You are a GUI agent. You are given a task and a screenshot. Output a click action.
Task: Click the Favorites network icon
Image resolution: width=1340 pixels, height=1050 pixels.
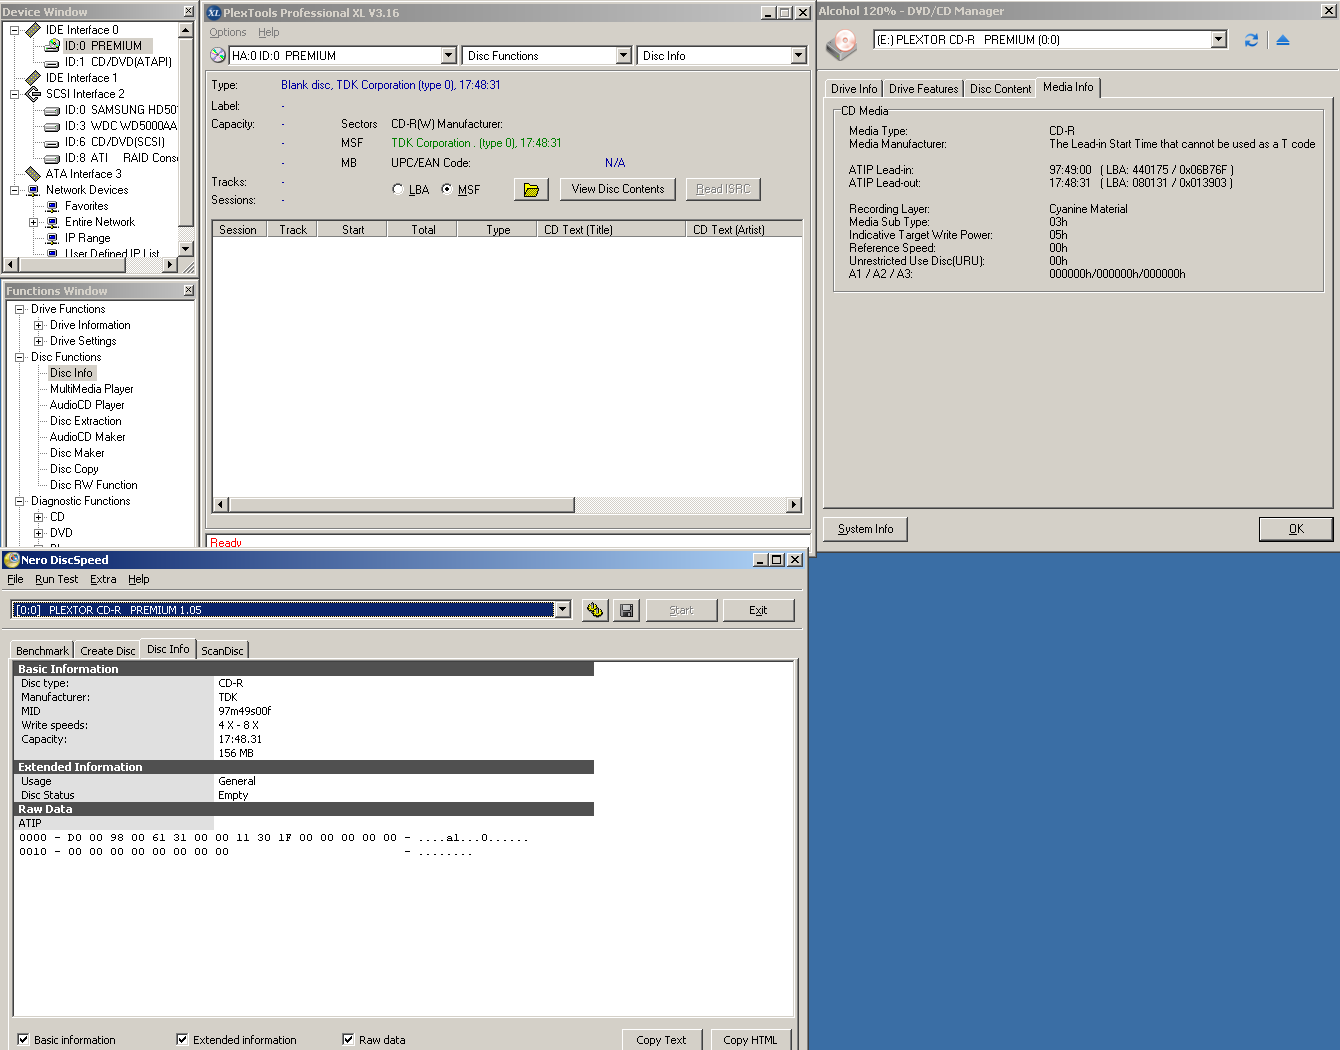pyautogui.click(x=52, y=206)
